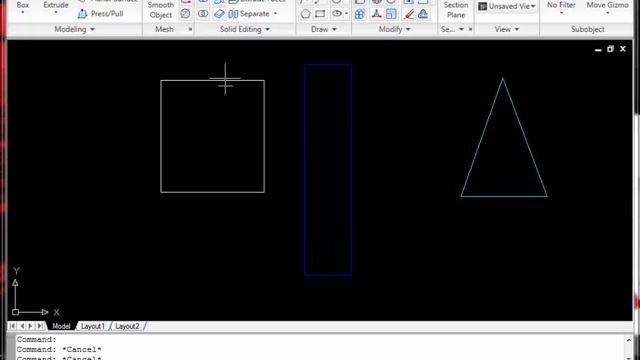
Task: Select the Separate solid editing tool
Action: [x=249, y=14]
